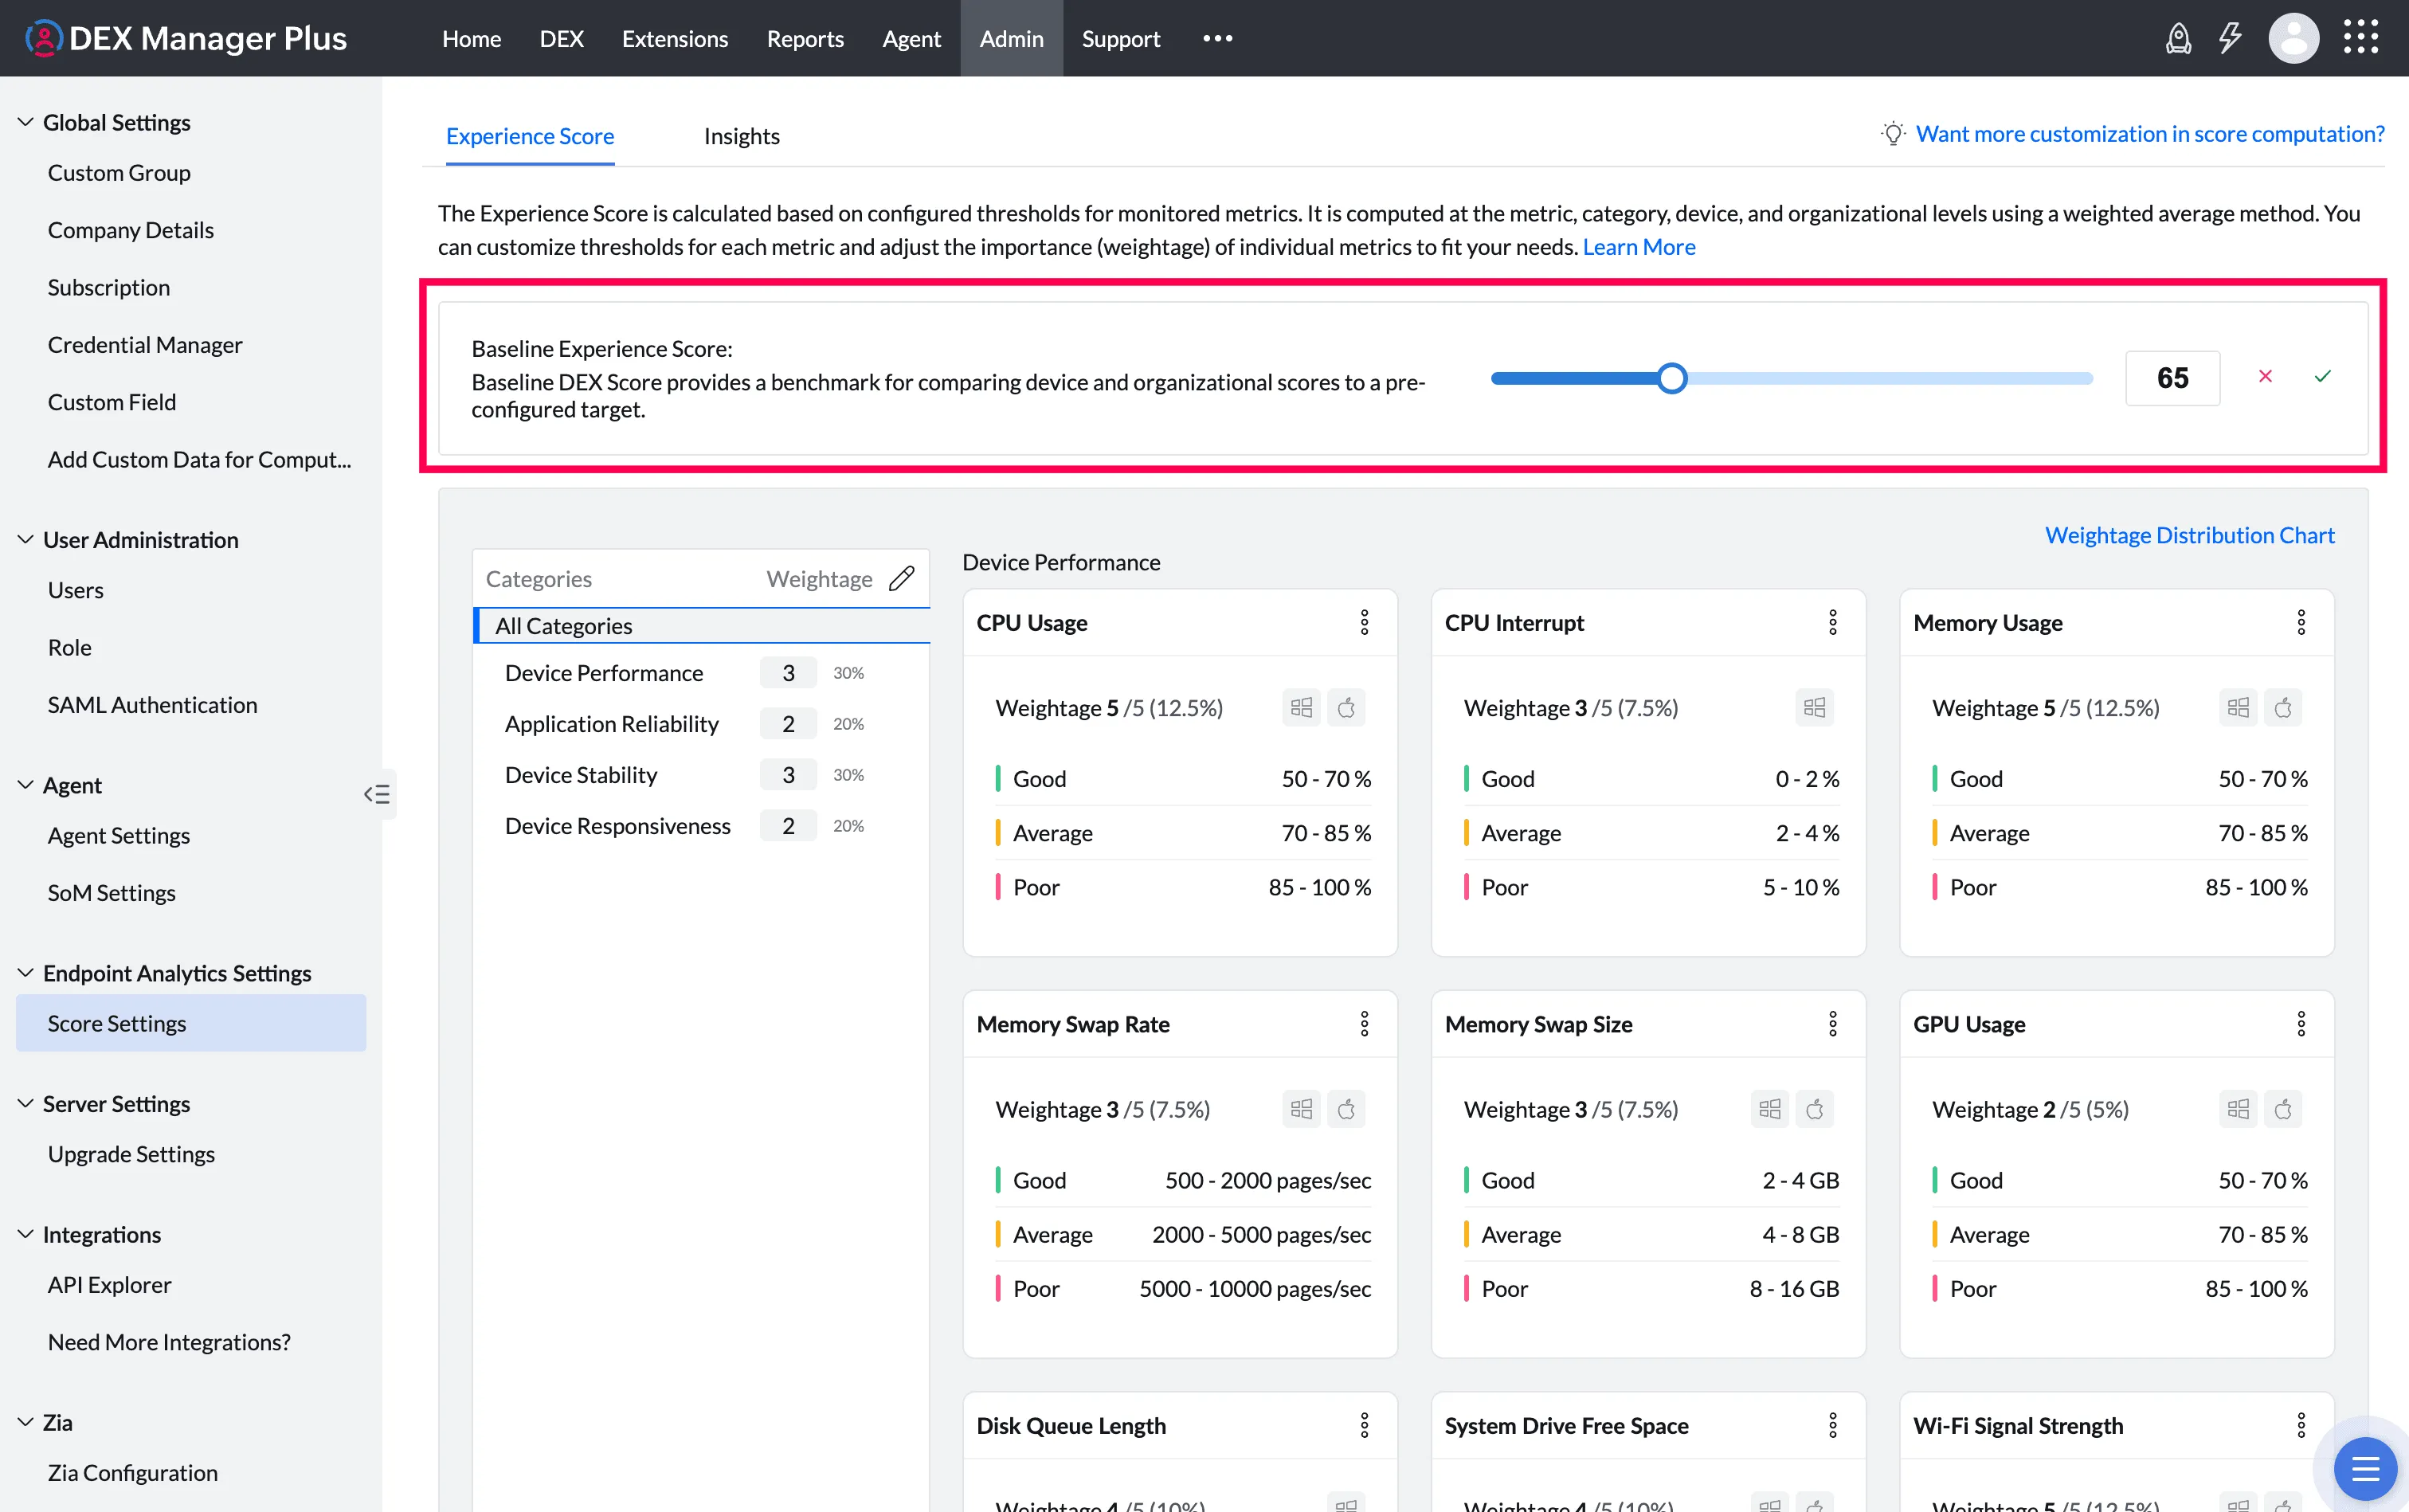Viewport: 2409px width, 1512px height.
Task: Collapse the Agent sidebar section
Action: click(26, 785)
